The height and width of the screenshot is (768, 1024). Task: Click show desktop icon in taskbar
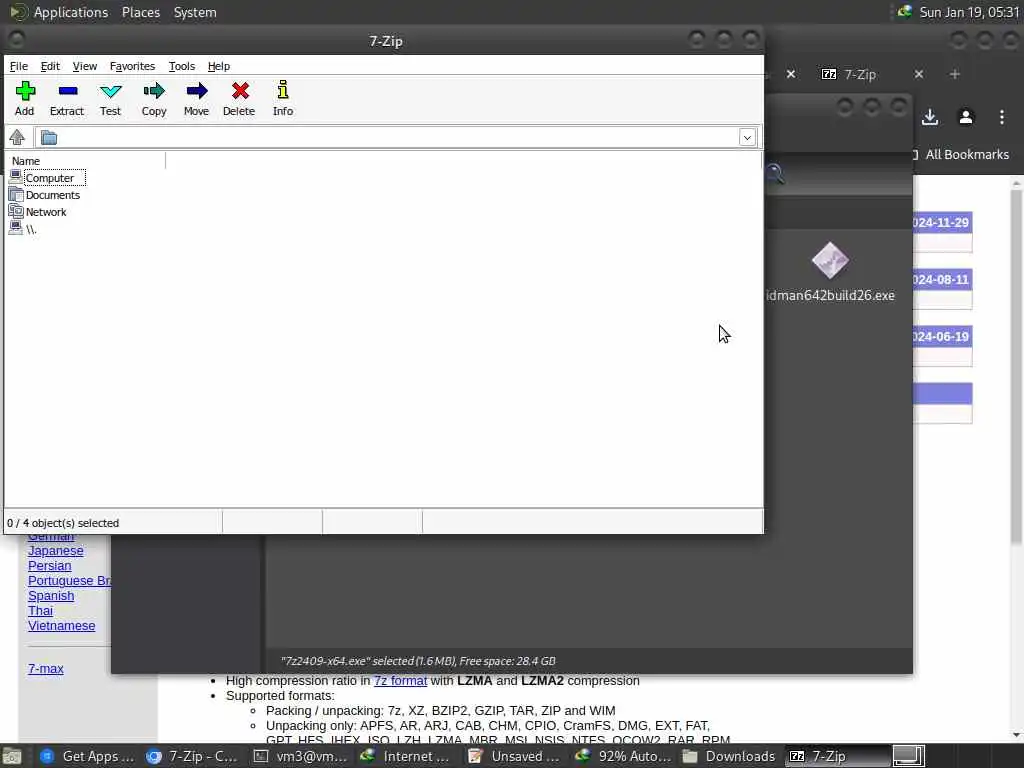[12, 757]
